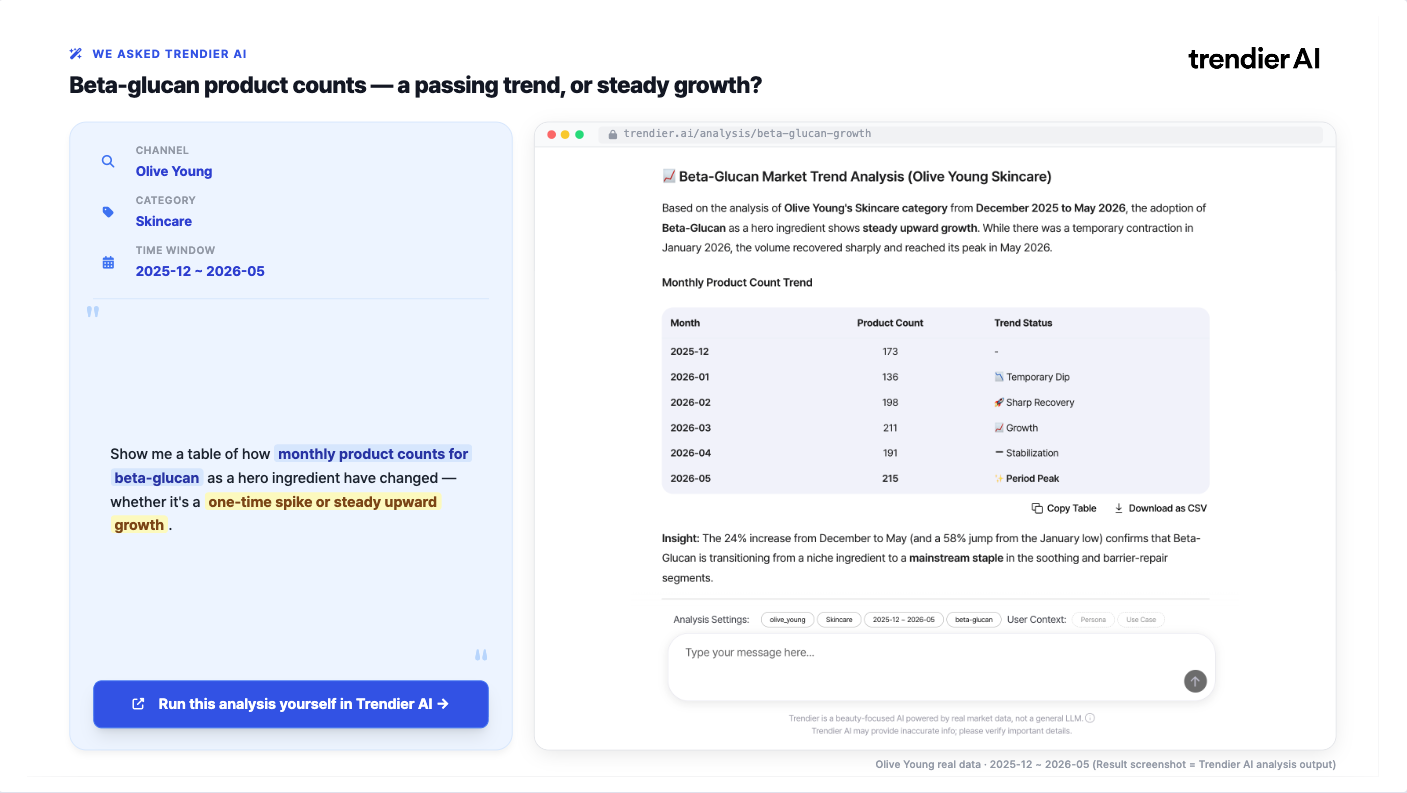The height and width of the screenshot is (793, 1407).
Task: Click the "Insight:" label
Action: 680,538
